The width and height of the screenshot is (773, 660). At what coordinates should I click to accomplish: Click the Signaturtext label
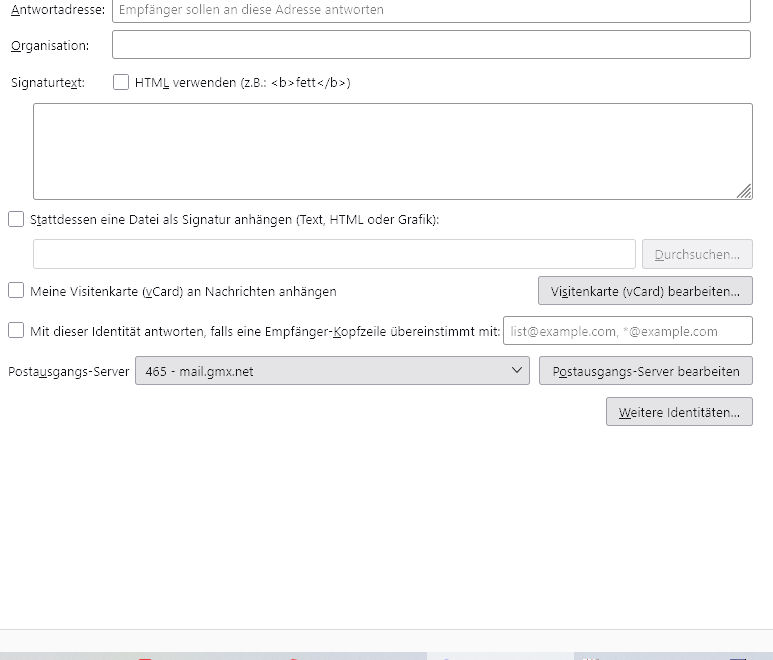(48, 82)
